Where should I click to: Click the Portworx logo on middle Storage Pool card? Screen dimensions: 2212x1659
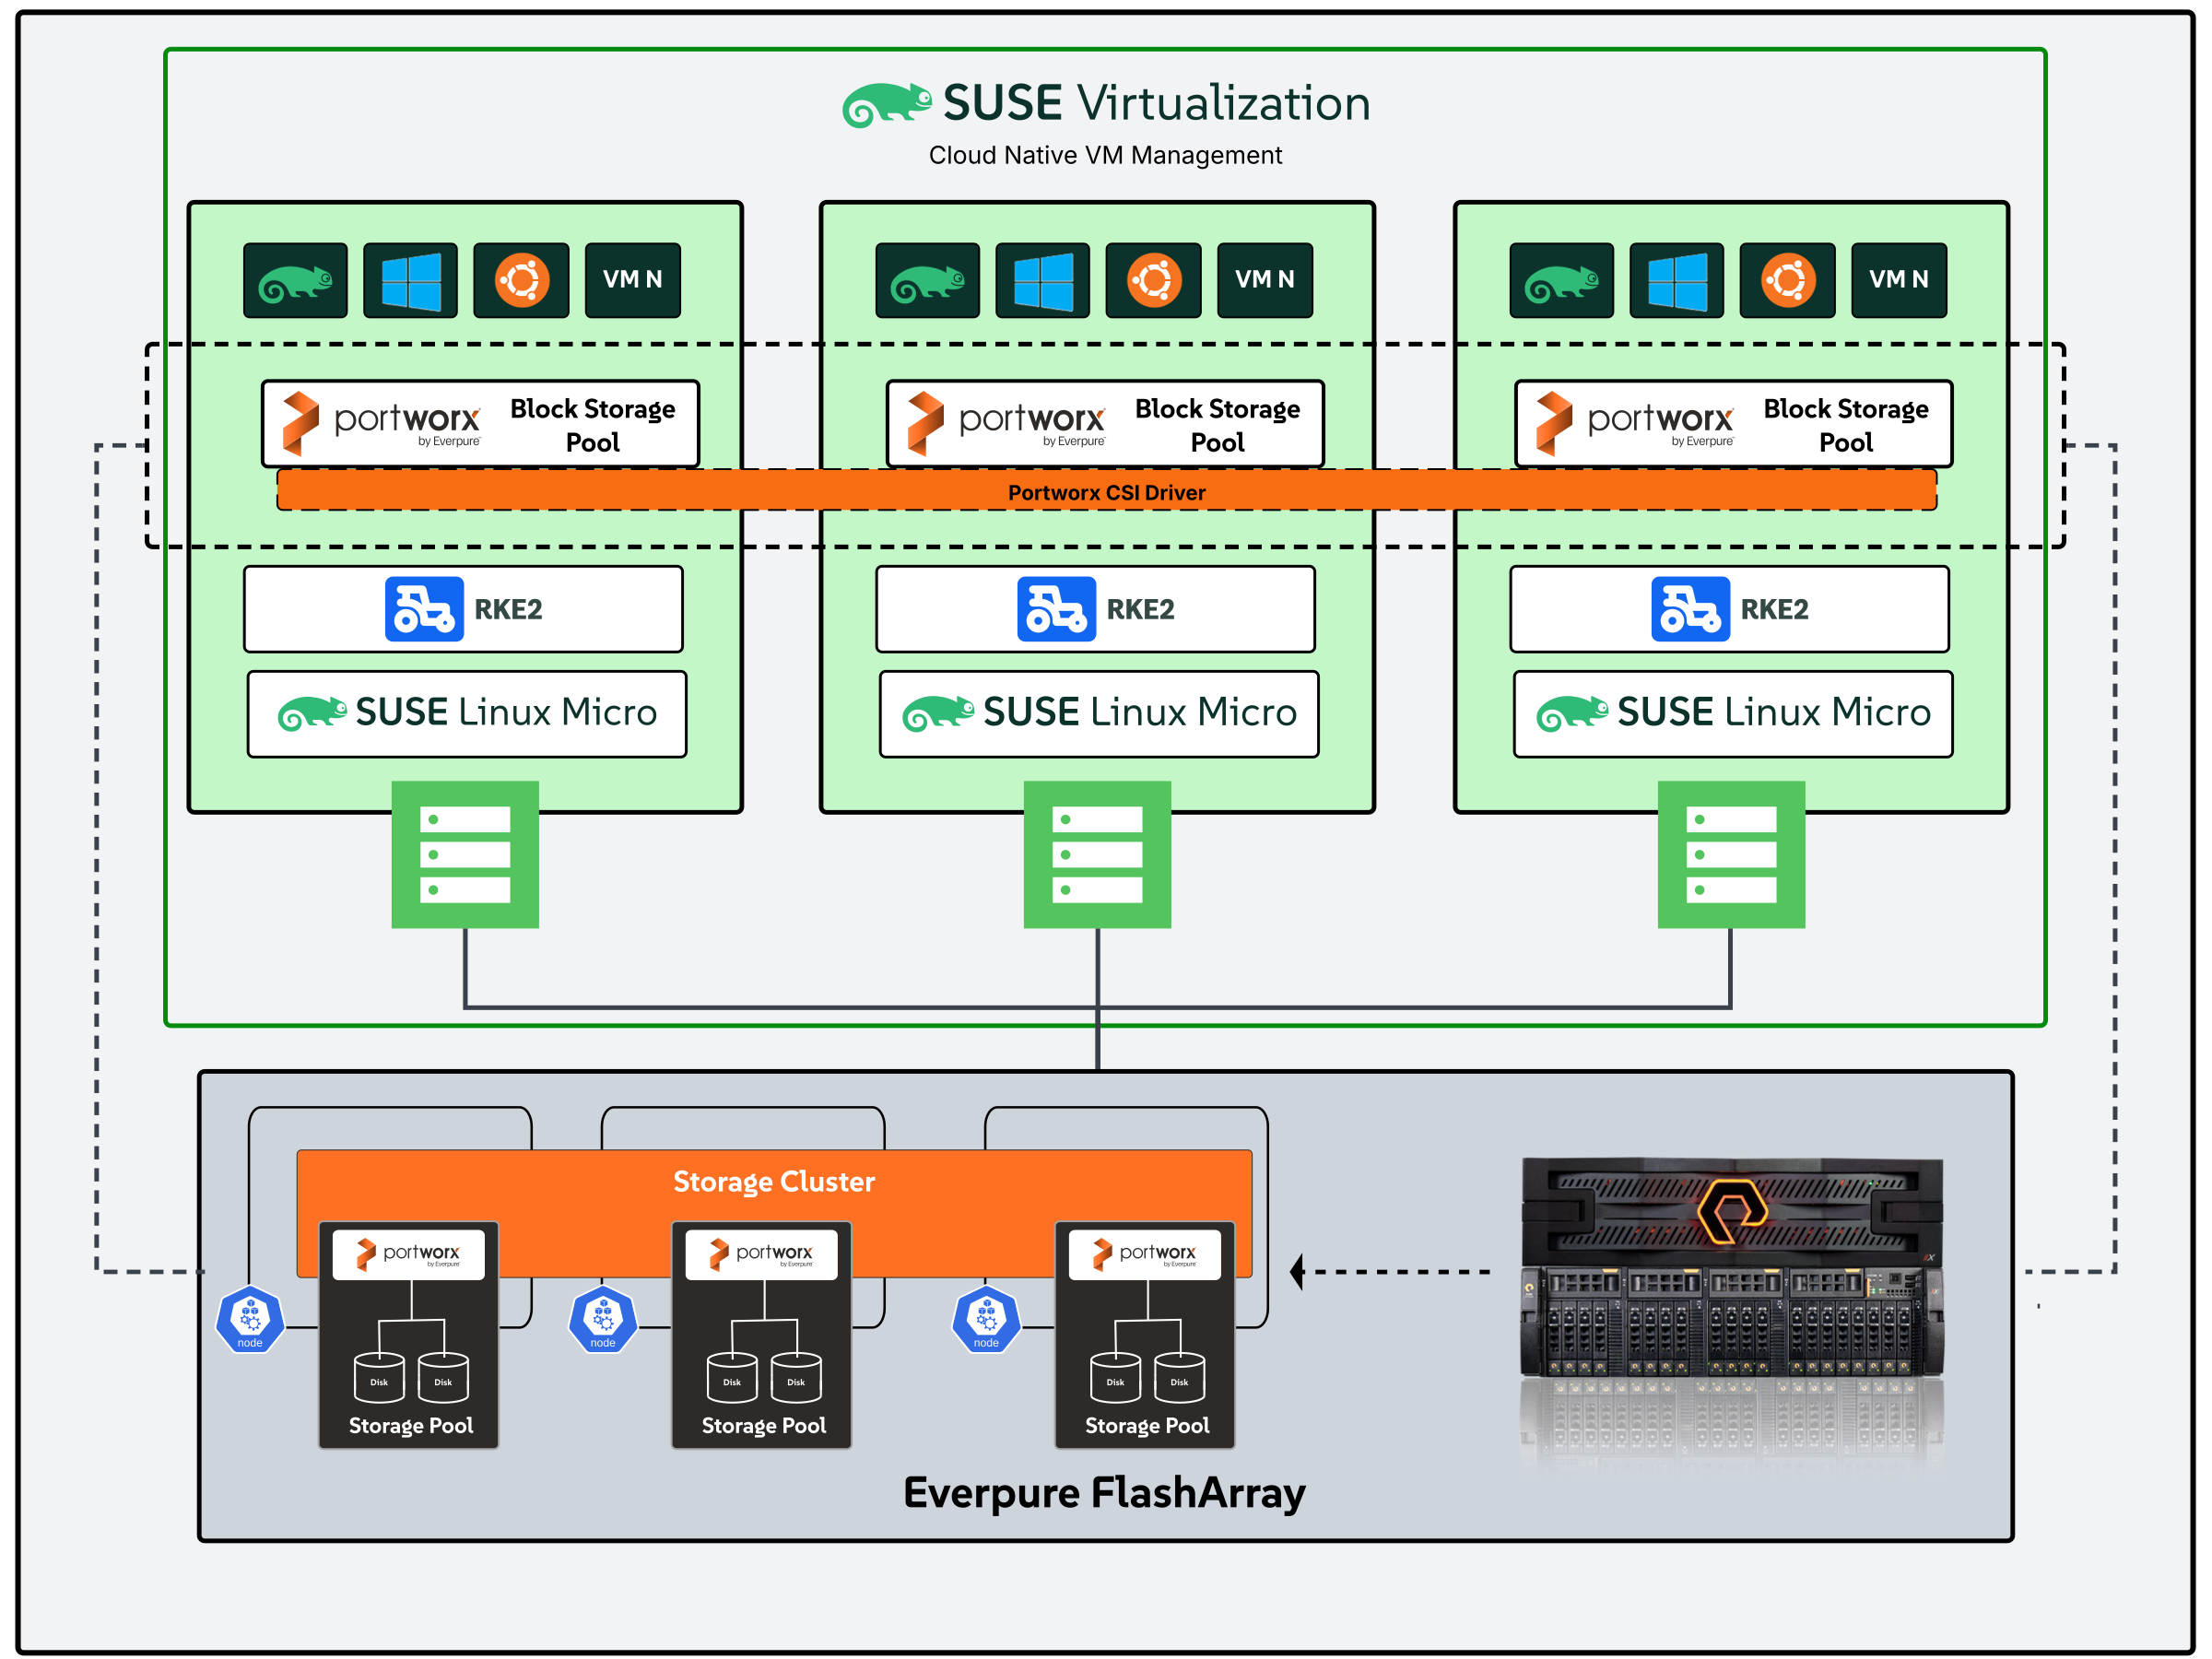(x=761, y=1254)
